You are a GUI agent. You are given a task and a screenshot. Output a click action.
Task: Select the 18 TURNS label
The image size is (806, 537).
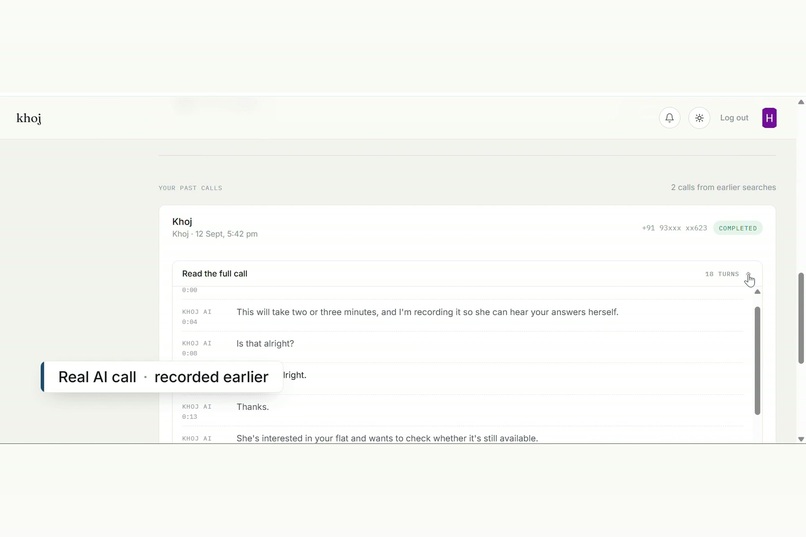coord(722,274)
